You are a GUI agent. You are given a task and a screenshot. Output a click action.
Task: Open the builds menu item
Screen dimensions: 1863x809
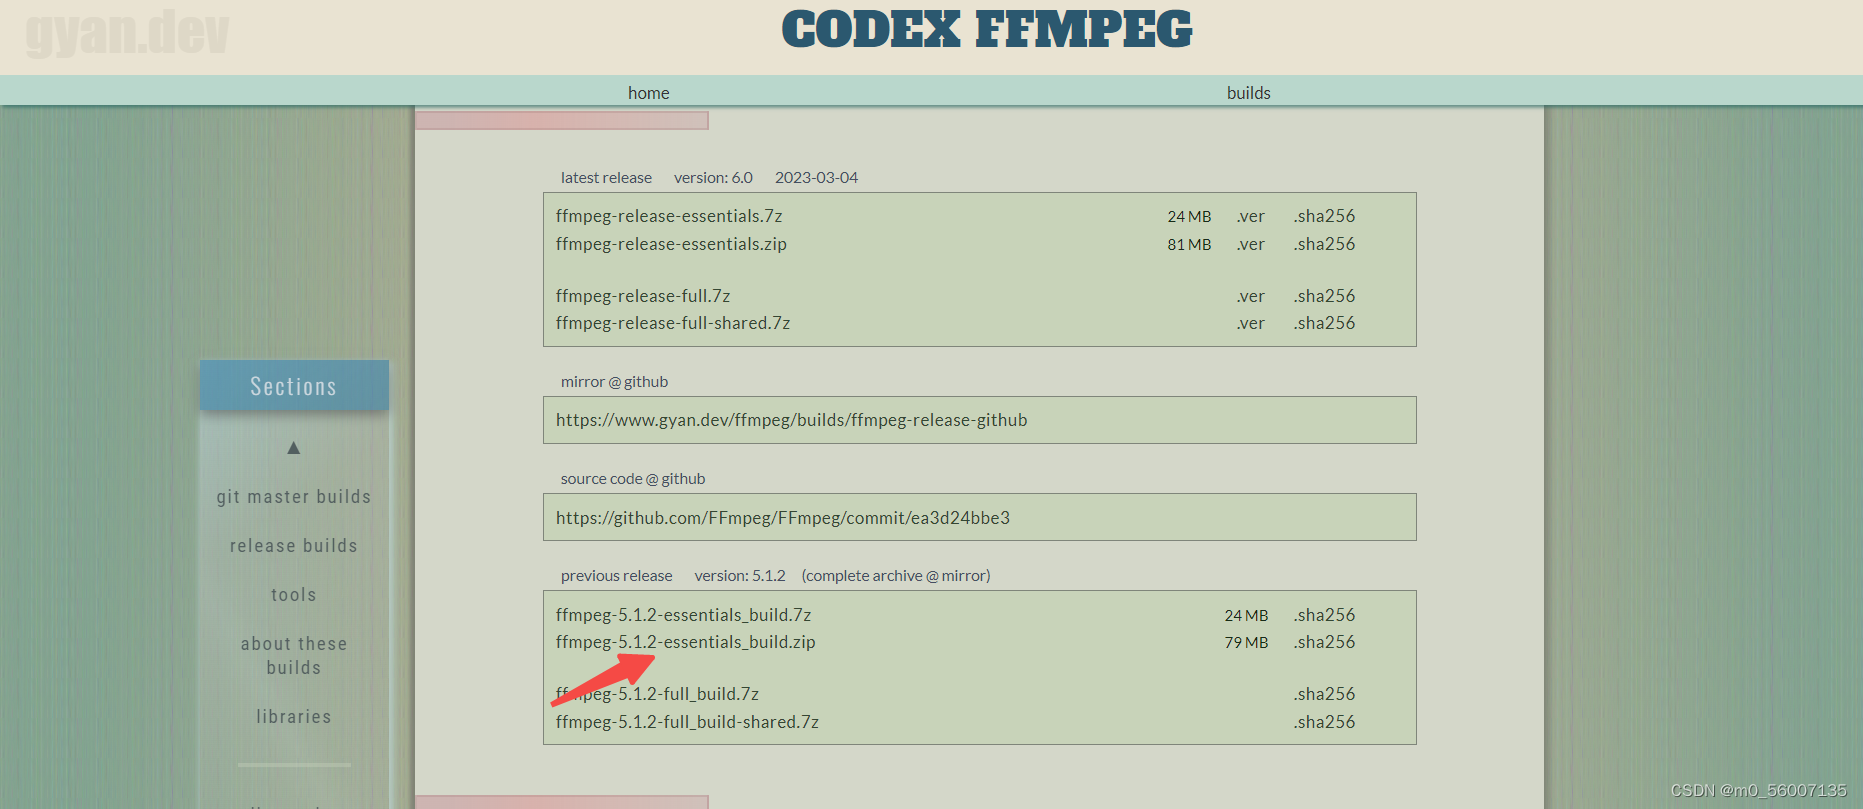pyautogui.click(x=1249, y=93)
